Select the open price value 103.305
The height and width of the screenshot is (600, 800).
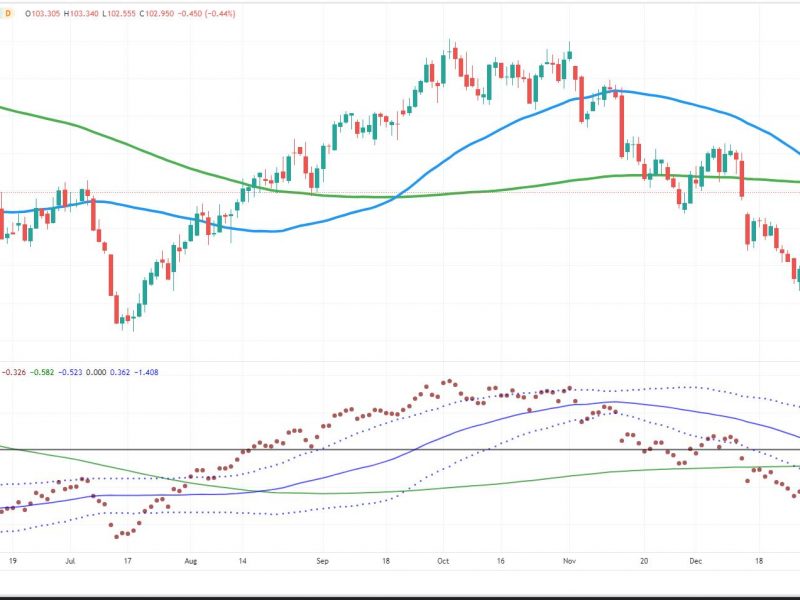coord(46,14)
